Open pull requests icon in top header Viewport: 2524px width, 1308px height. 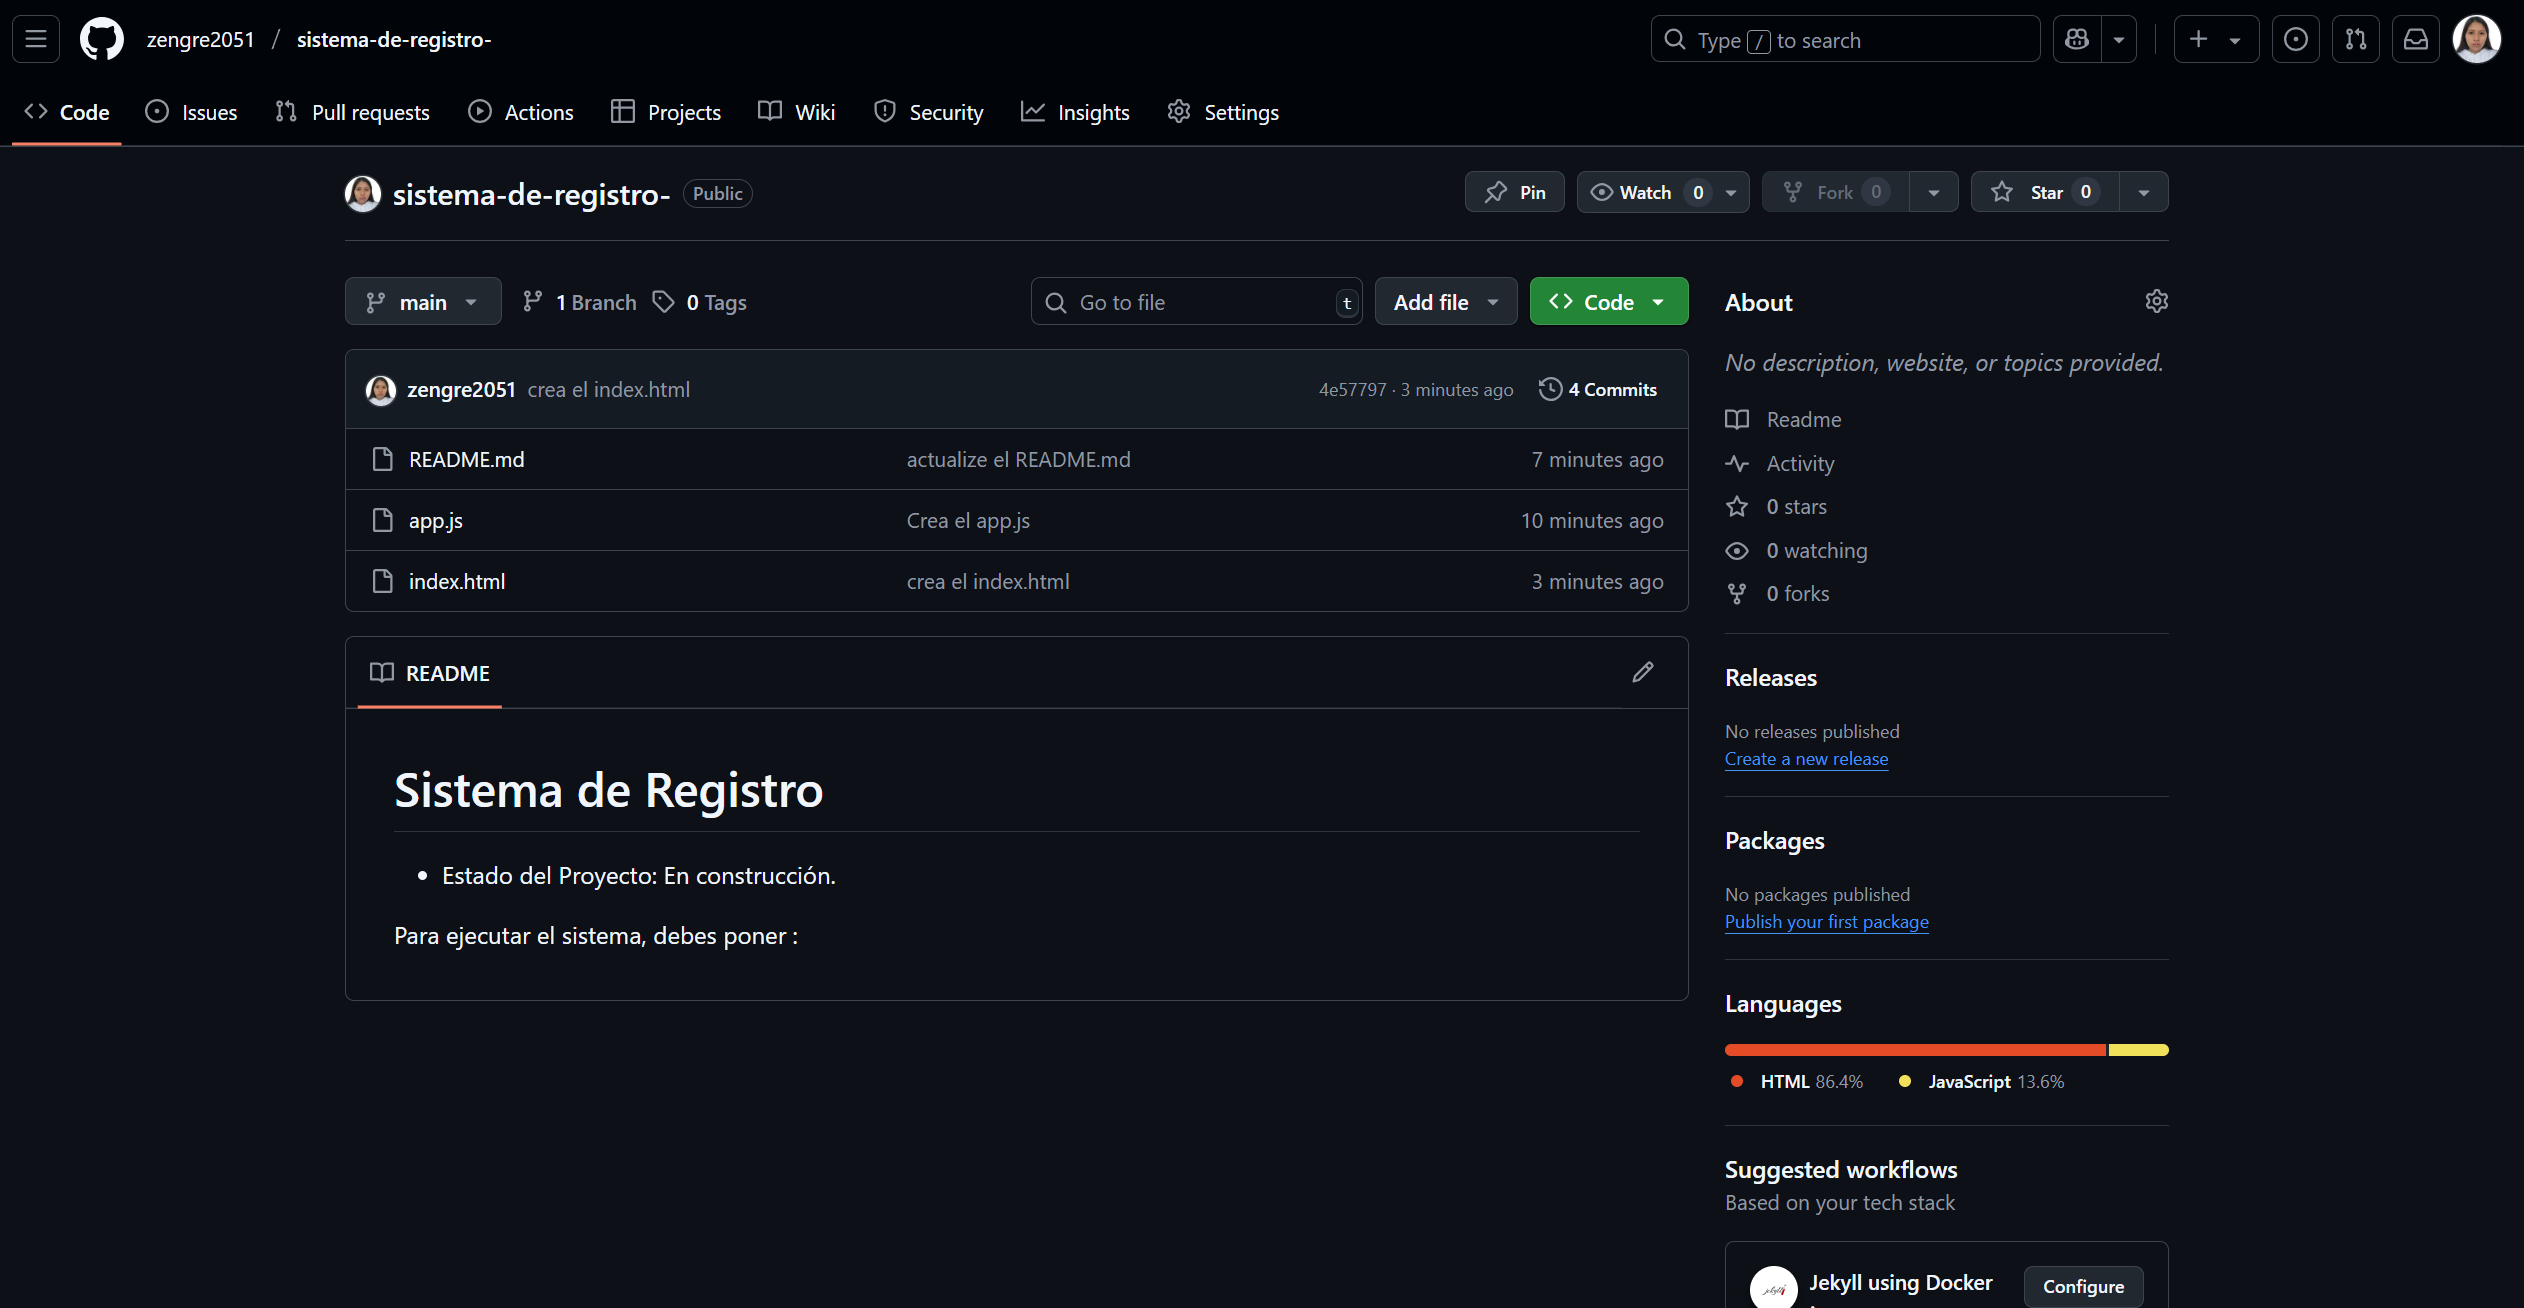(2356, 39)
